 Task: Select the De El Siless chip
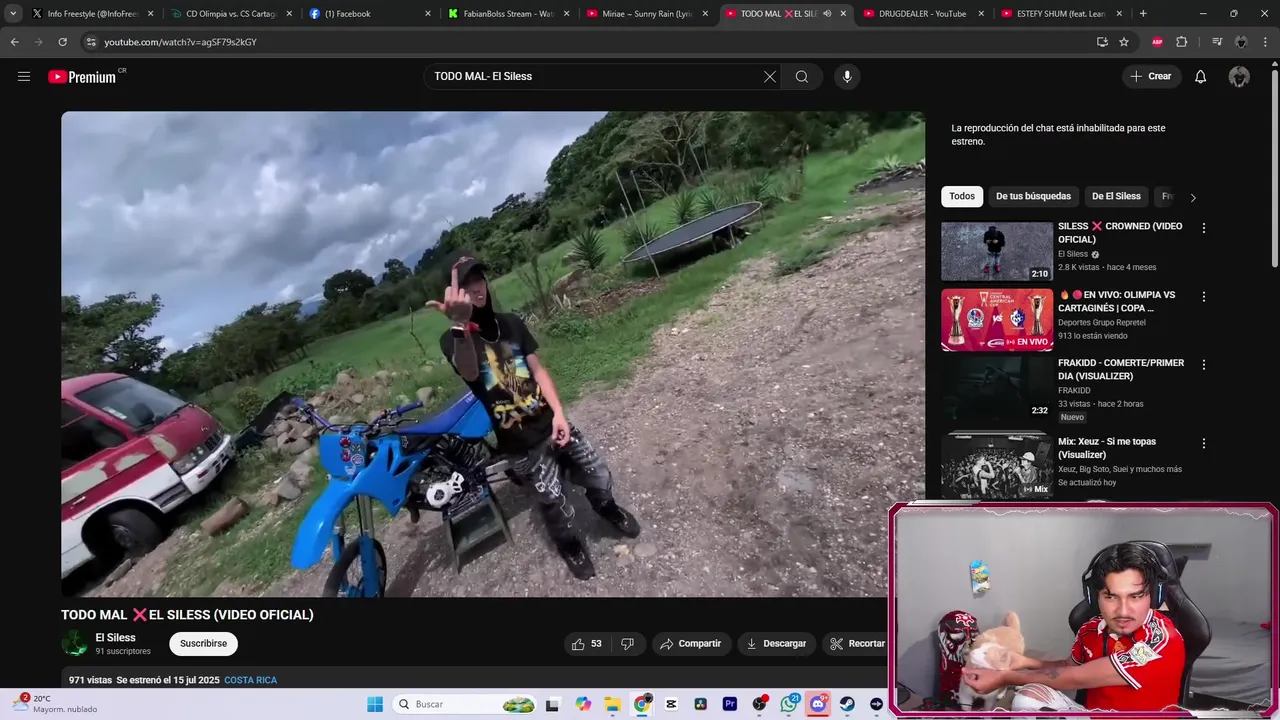(1116, 197)
